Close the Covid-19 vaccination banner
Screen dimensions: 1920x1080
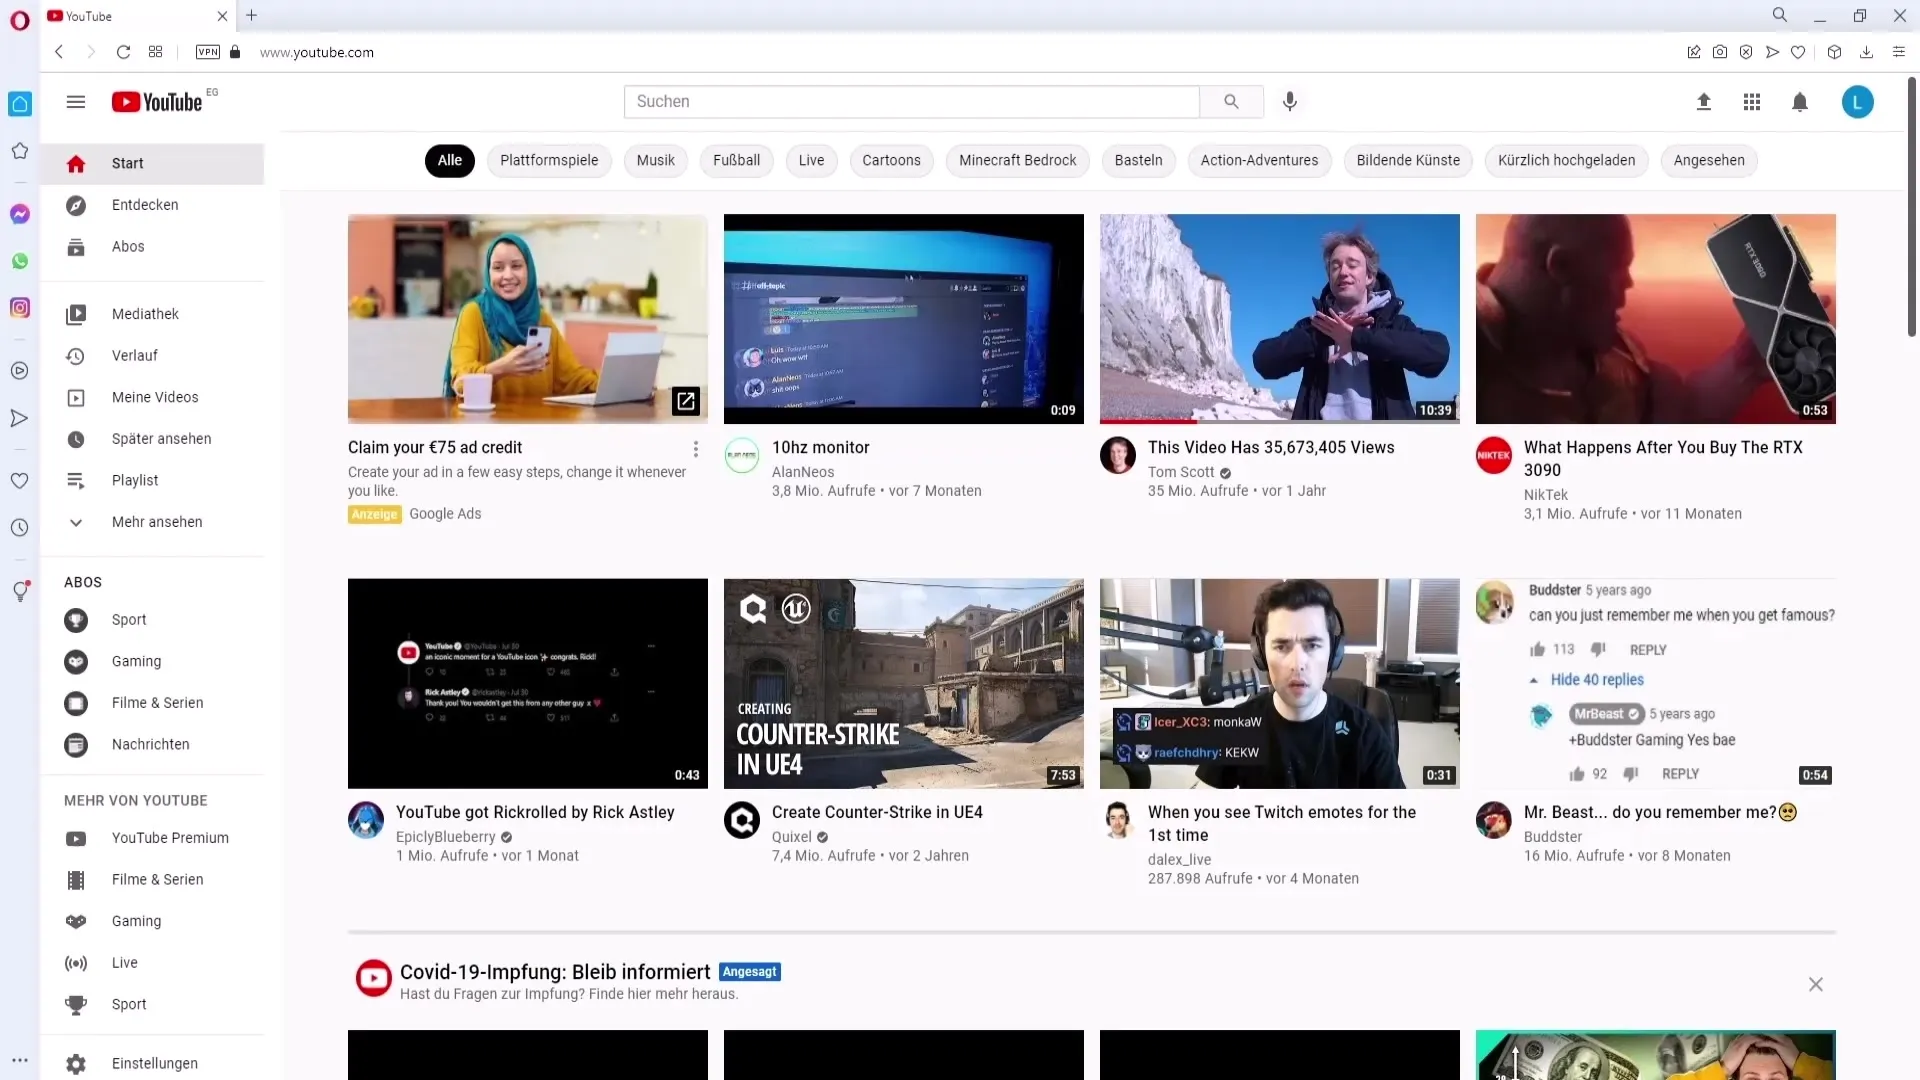pos(1816,982)
